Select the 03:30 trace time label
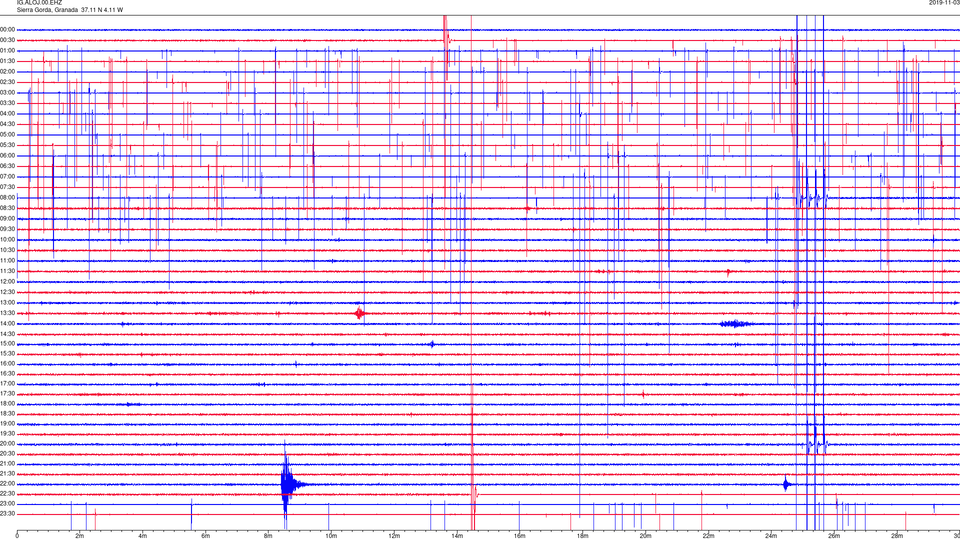This screenshot has width=960, height=540. click(x=8, y=103)
